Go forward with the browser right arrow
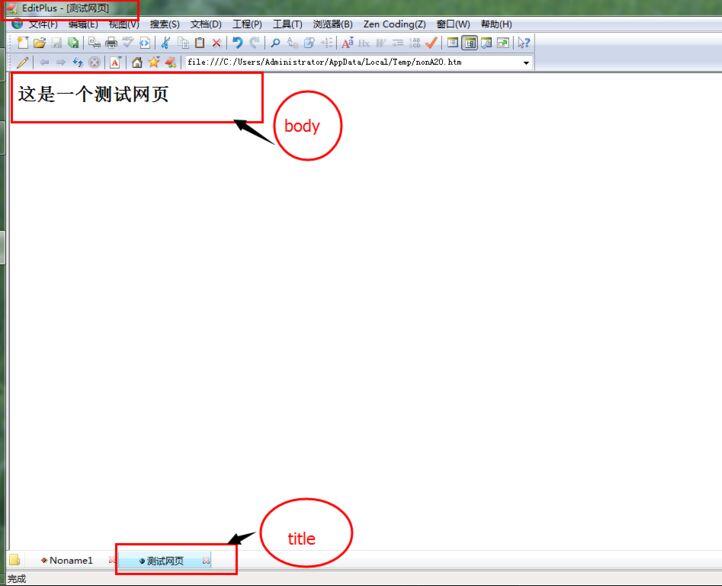Viewport: 722px width, 586px height. click(x=61, y=62)
